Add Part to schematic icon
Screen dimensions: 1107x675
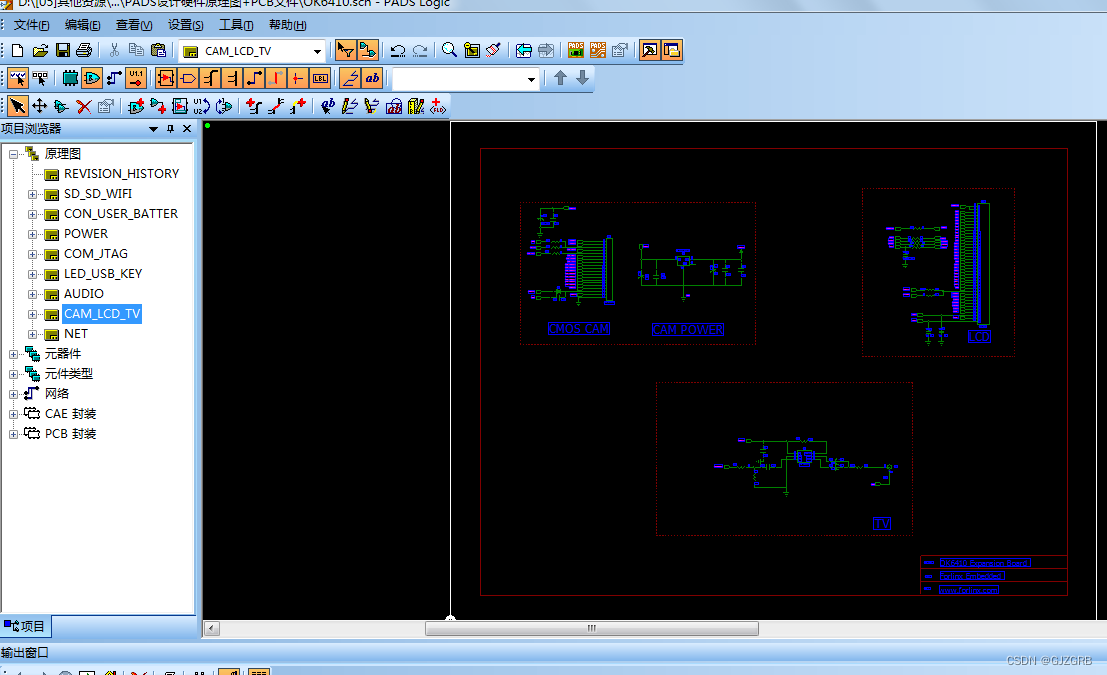coord(136,106)
